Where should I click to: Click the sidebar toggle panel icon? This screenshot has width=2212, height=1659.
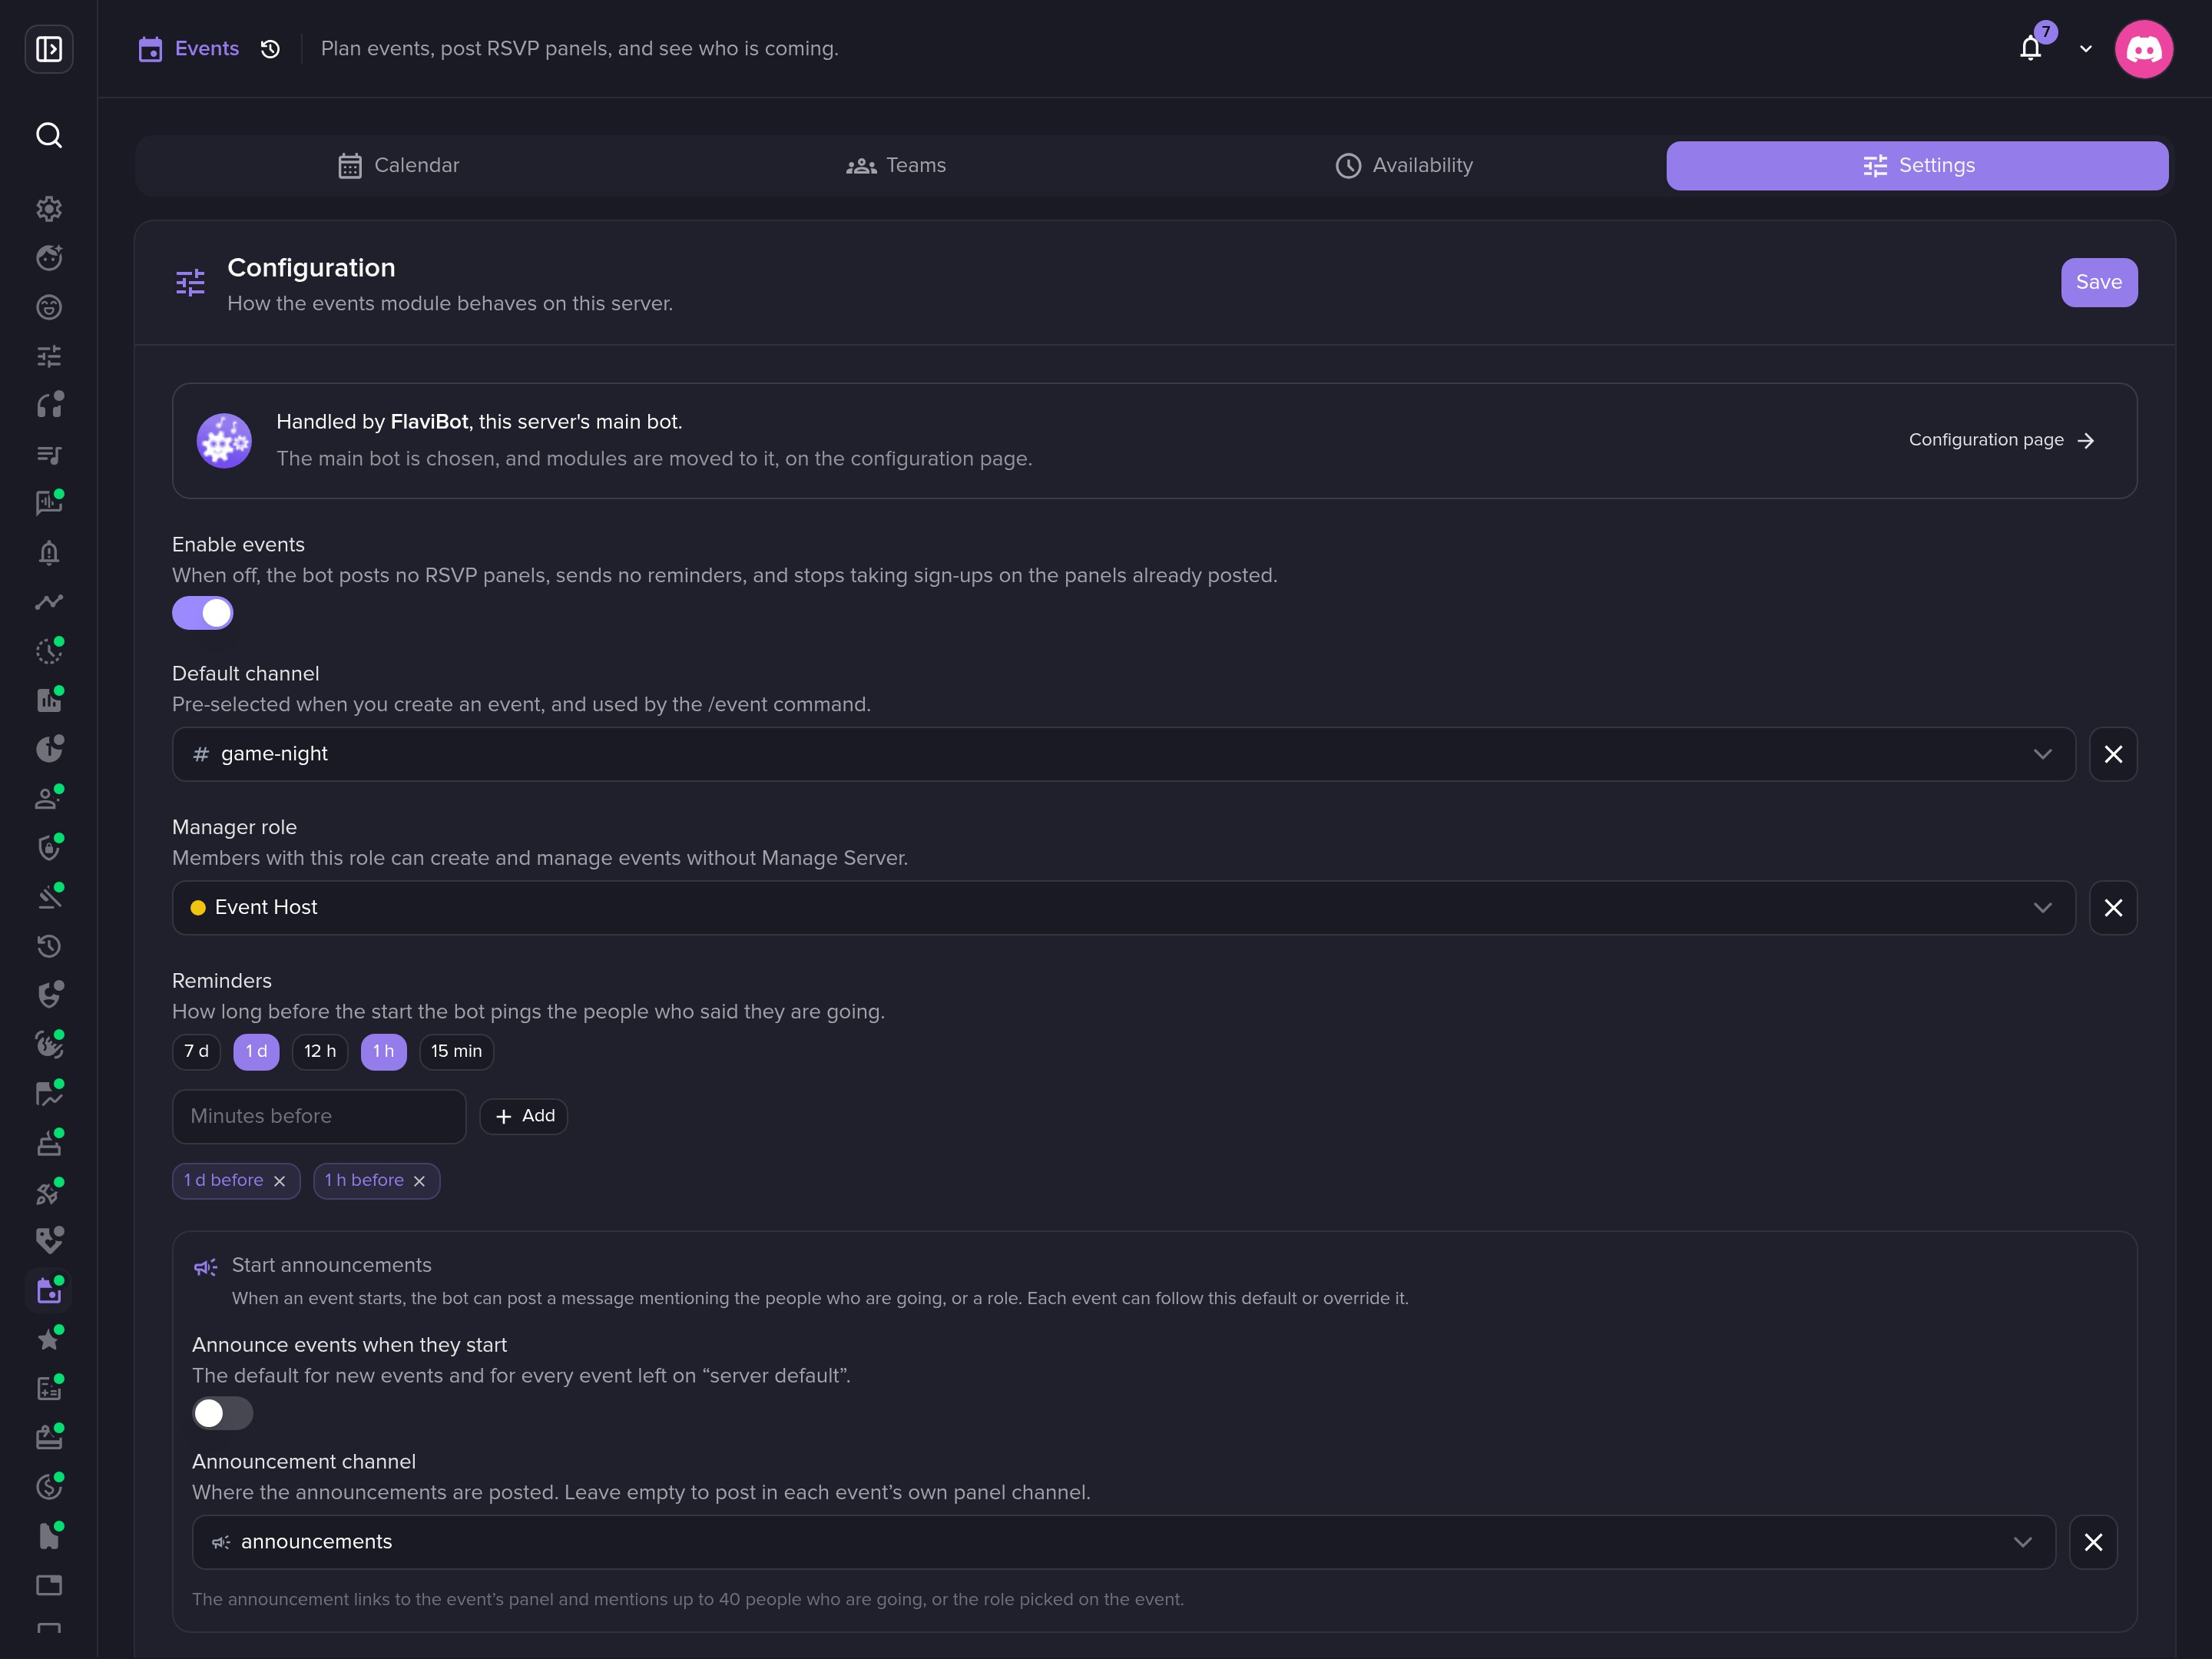[x=49, y=49]
